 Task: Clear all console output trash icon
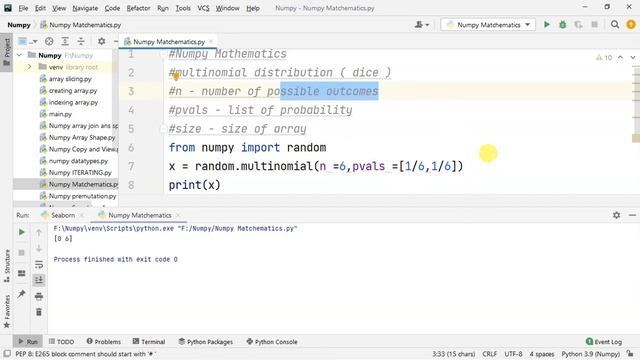click(39, 312)
